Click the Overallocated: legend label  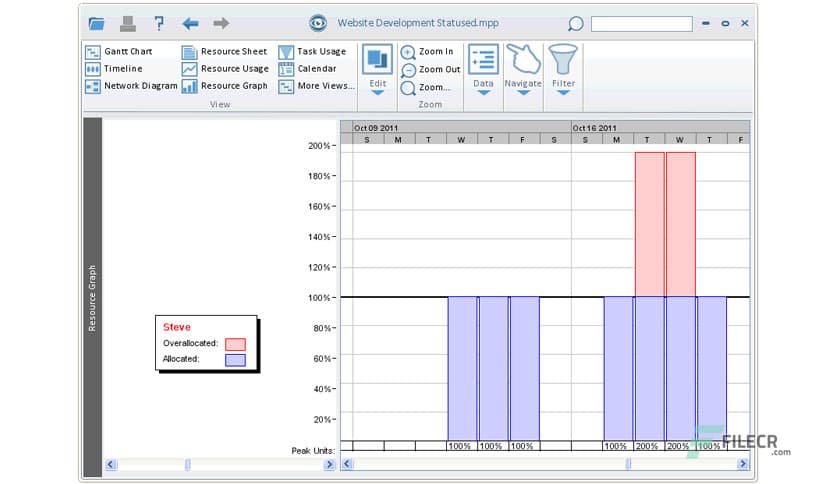click(190, 343)
